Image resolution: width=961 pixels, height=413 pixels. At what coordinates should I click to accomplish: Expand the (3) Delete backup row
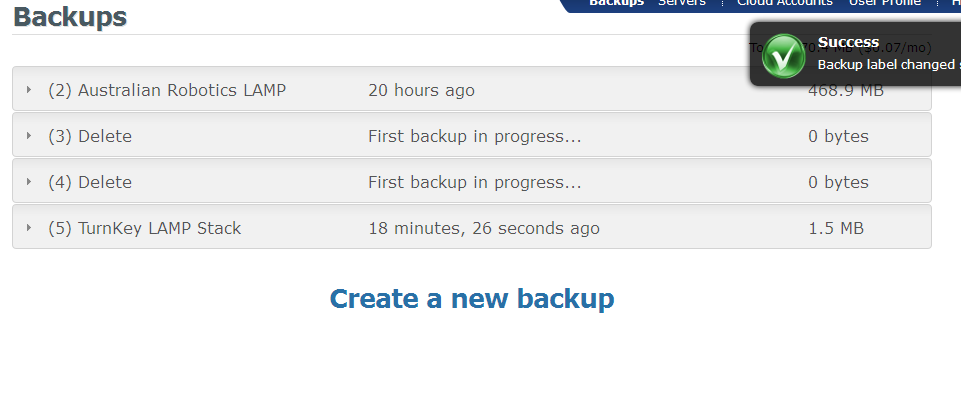click(29, 136)
